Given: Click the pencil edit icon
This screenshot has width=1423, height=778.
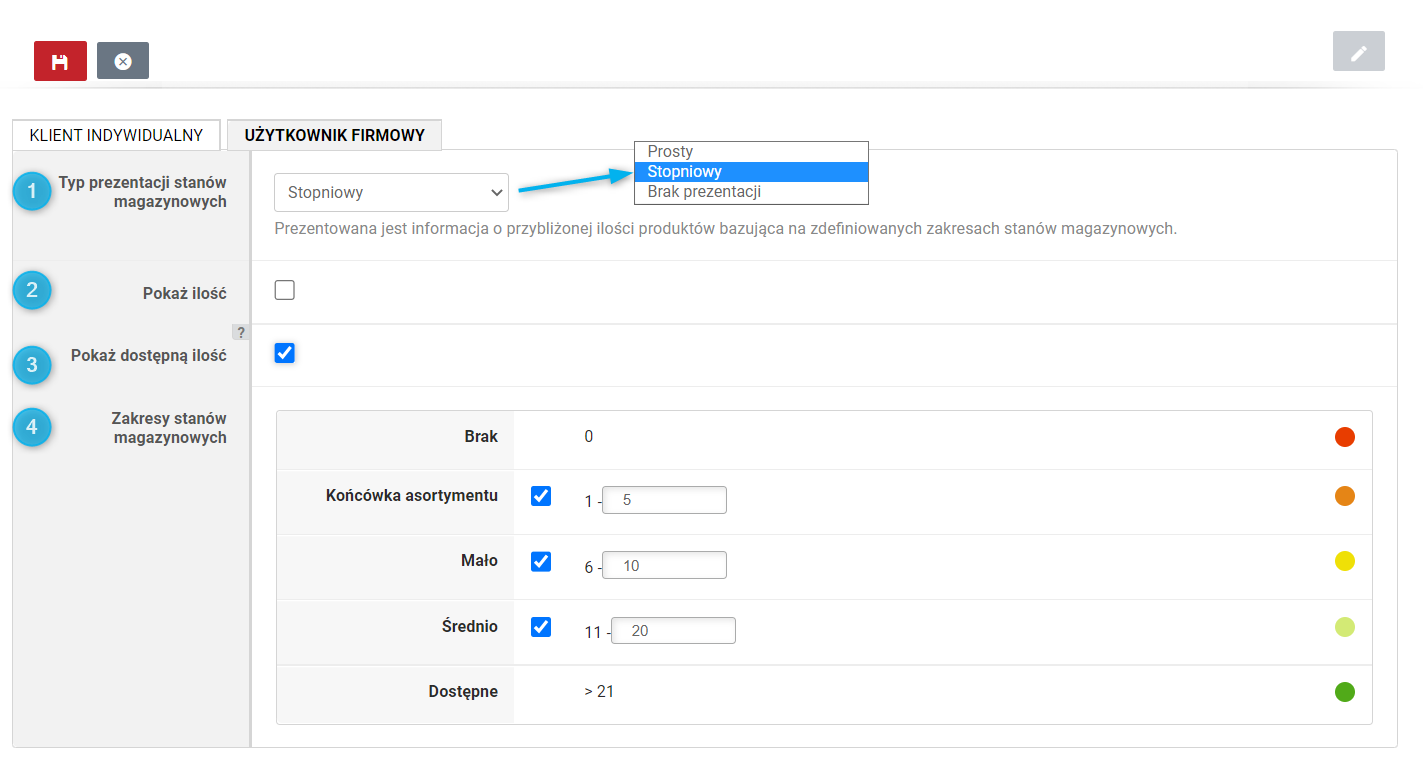Looking at the screenshot, I should 1358,52.
